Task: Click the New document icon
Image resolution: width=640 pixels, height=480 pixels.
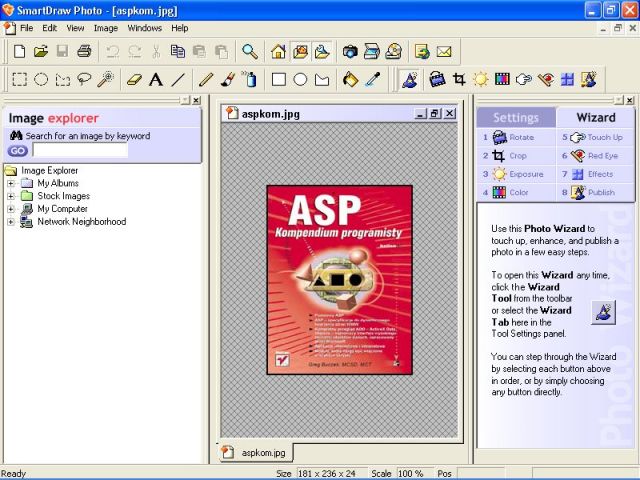Action: click(19, 51)
